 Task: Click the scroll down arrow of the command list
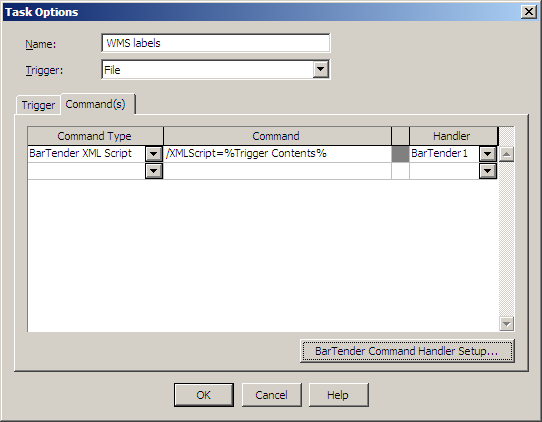click(x=506, y=324)
